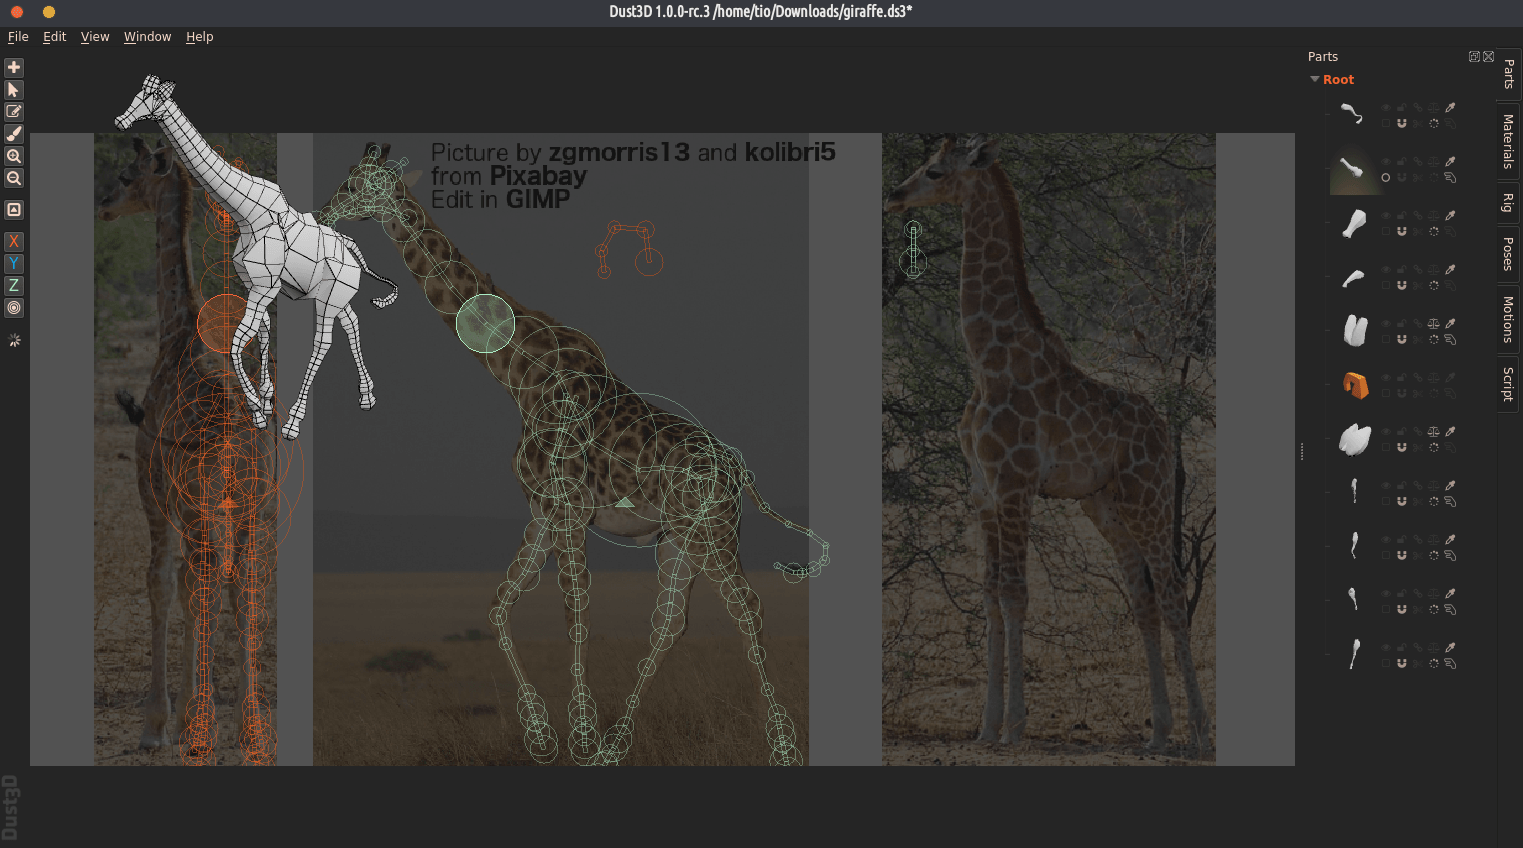
Task: Click the change reference image icon
Action: pyautogui.click(x=14, y=210)
